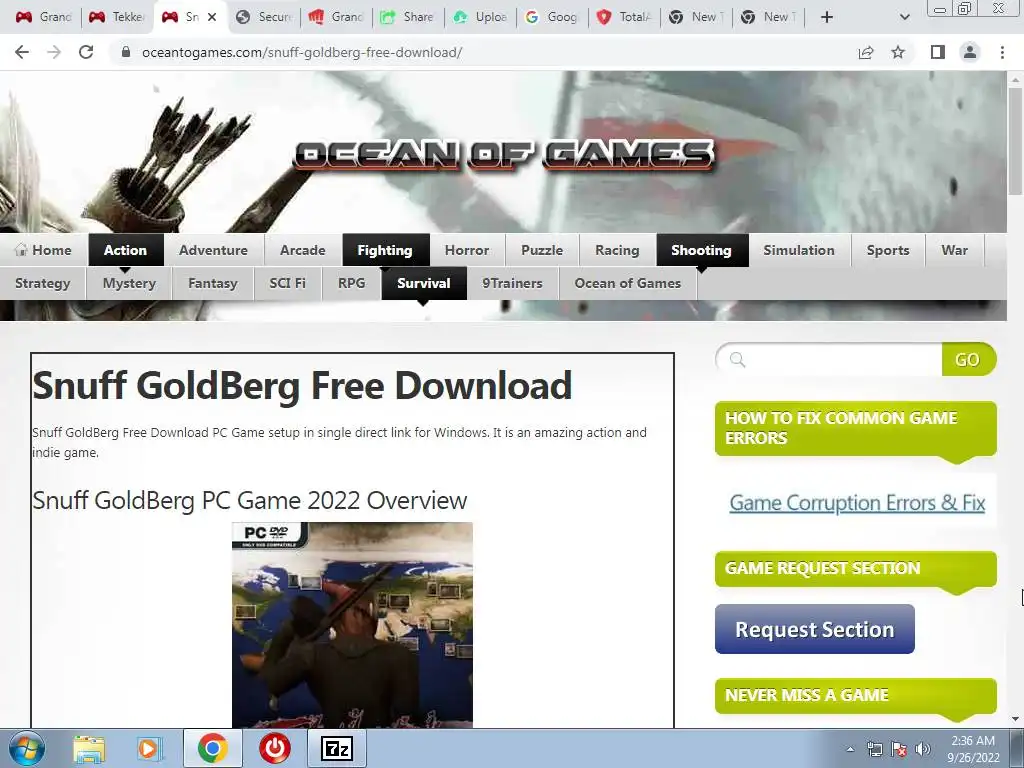Switch to the Share tab
The width and height of the screenshot is (1024, 768).
click(408, 18)
